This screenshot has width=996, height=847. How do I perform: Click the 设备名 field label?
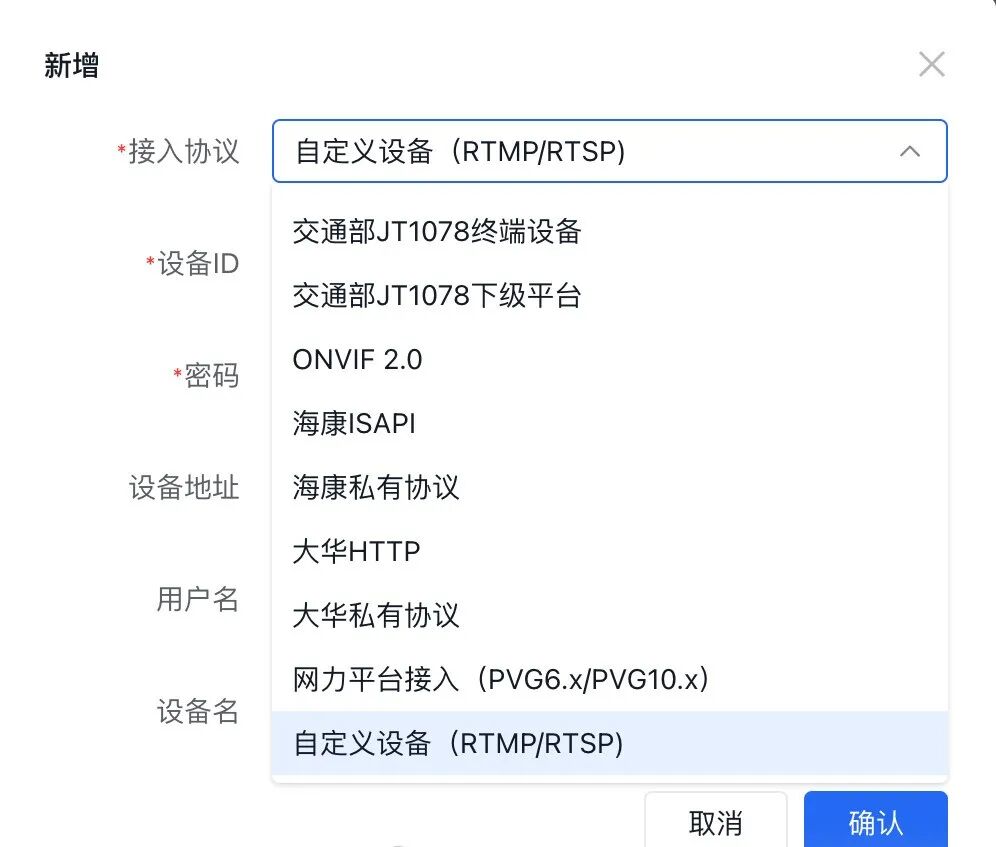(x=198, y=711)
